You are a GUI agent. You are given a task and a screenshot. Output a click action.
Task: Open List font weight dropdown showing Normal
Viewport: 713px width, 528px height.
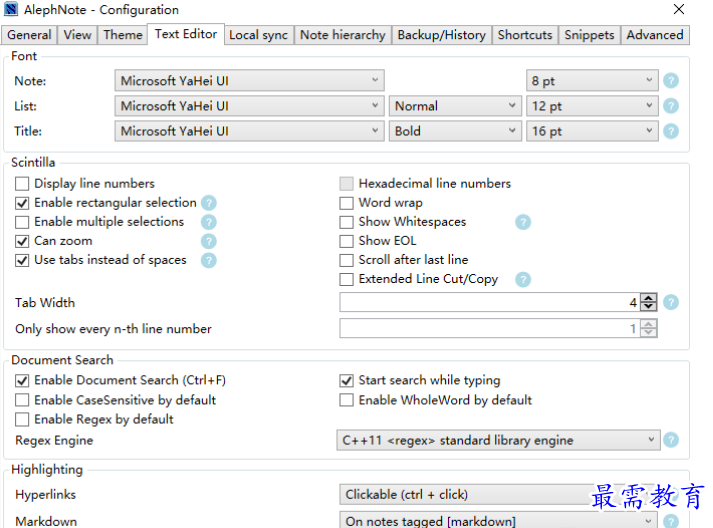[x=455, y=106]
